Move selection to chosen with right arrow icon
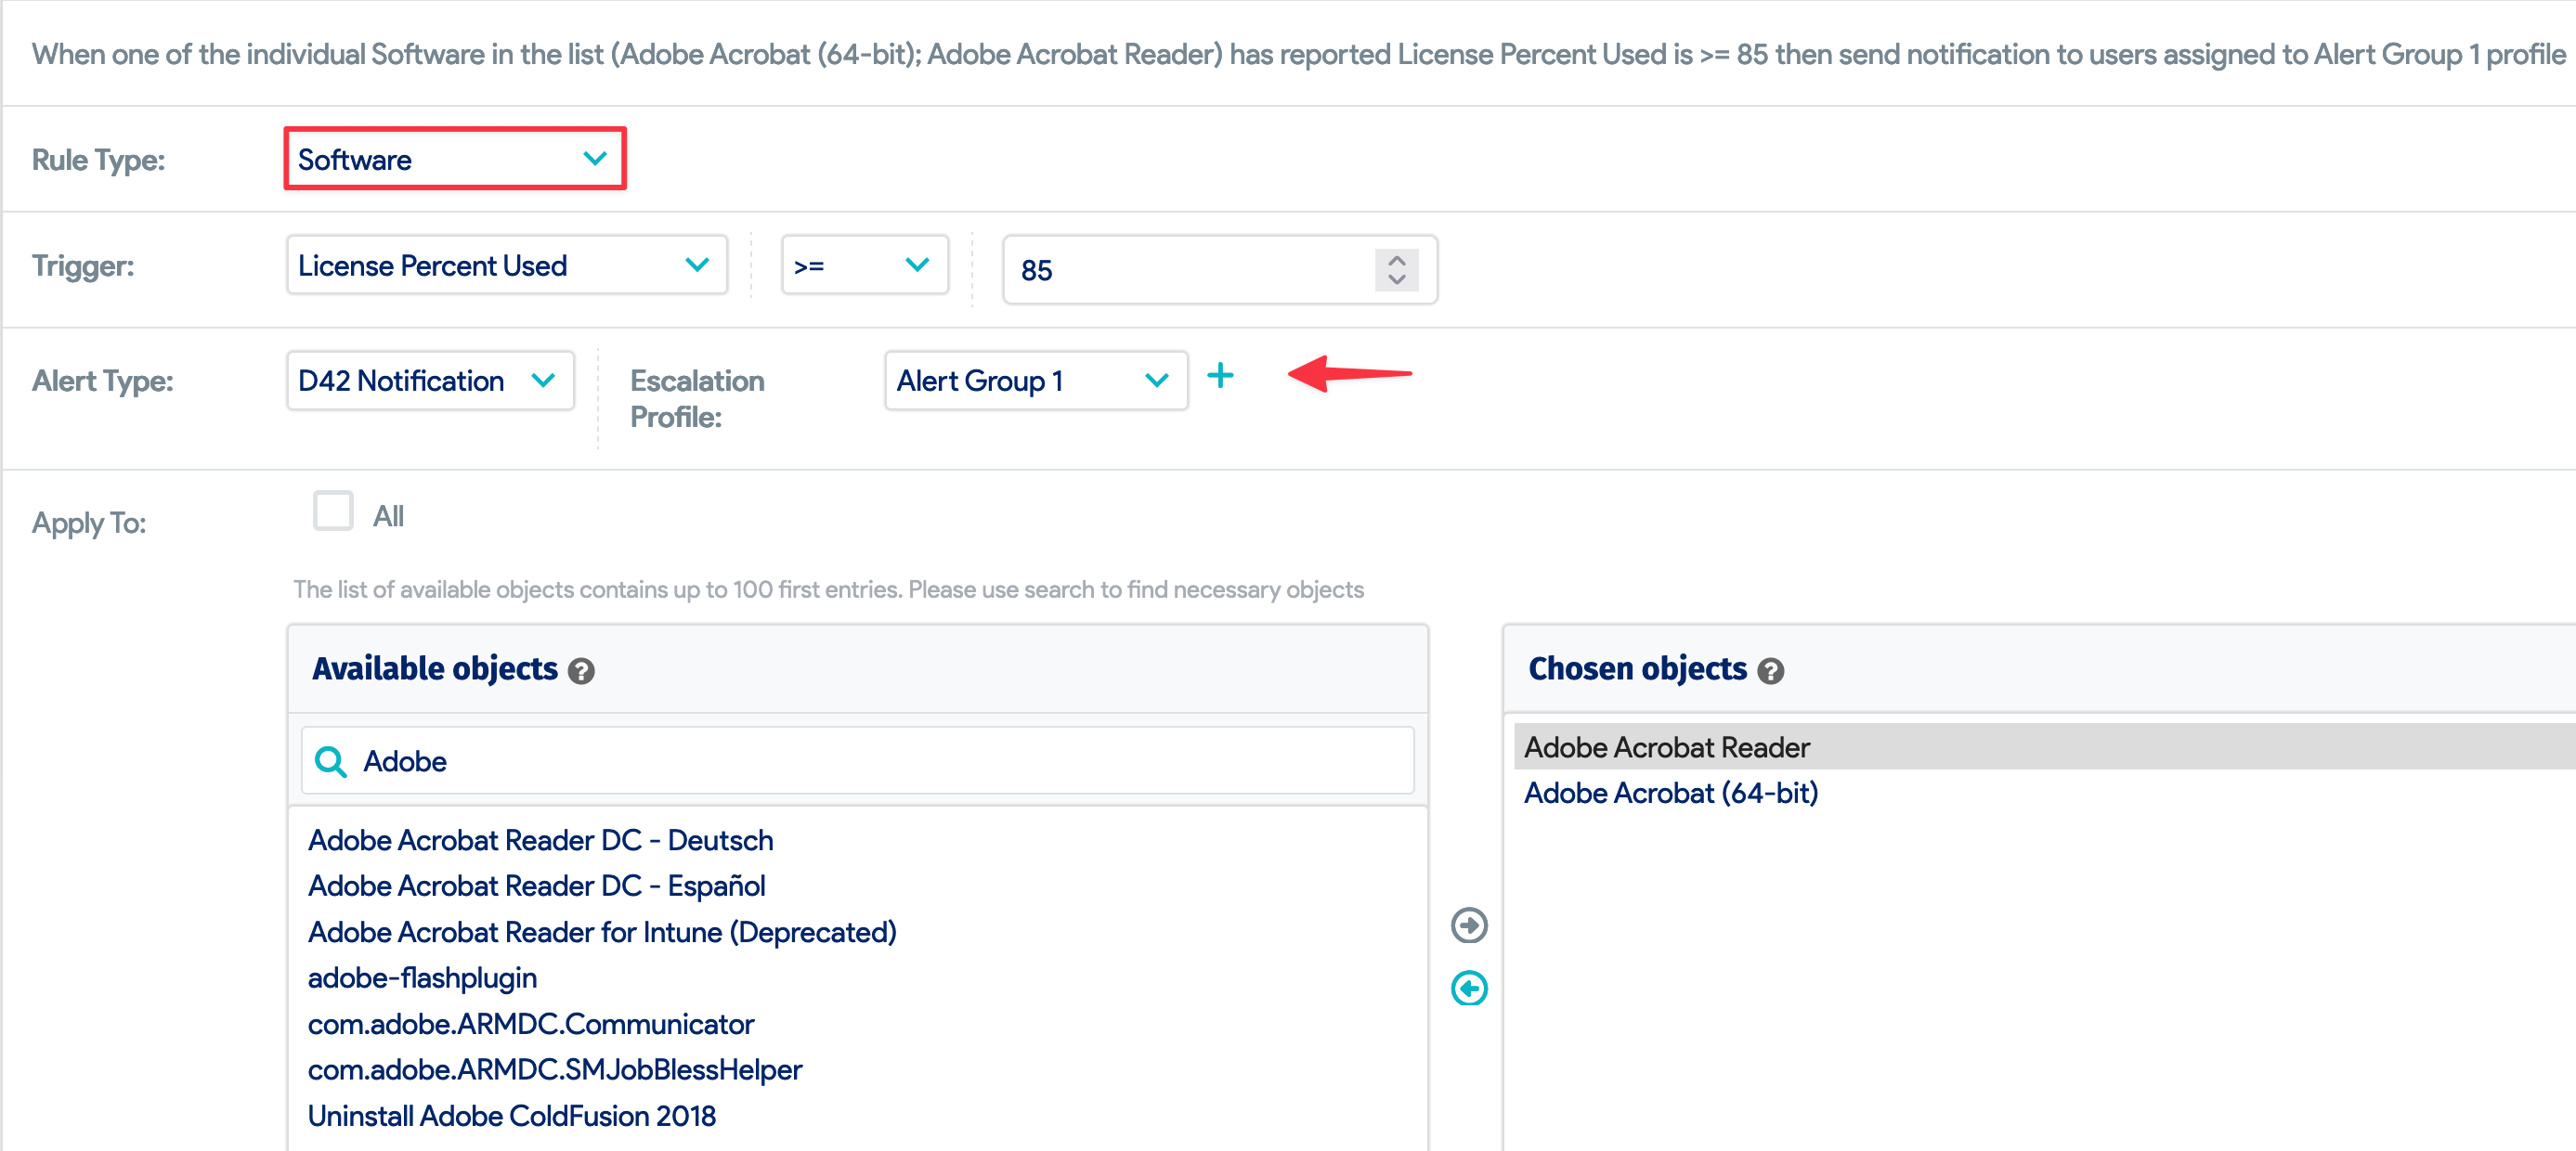 pyautogui.click(x=1469, y=925)
